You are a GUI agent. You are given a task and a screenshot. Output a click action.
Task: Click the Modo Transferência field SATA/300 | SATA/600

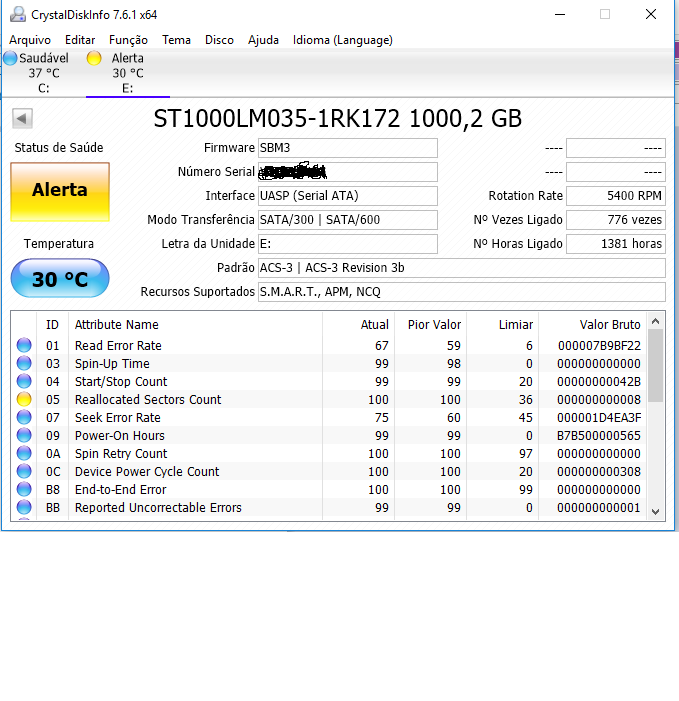[x=348, y=220]
